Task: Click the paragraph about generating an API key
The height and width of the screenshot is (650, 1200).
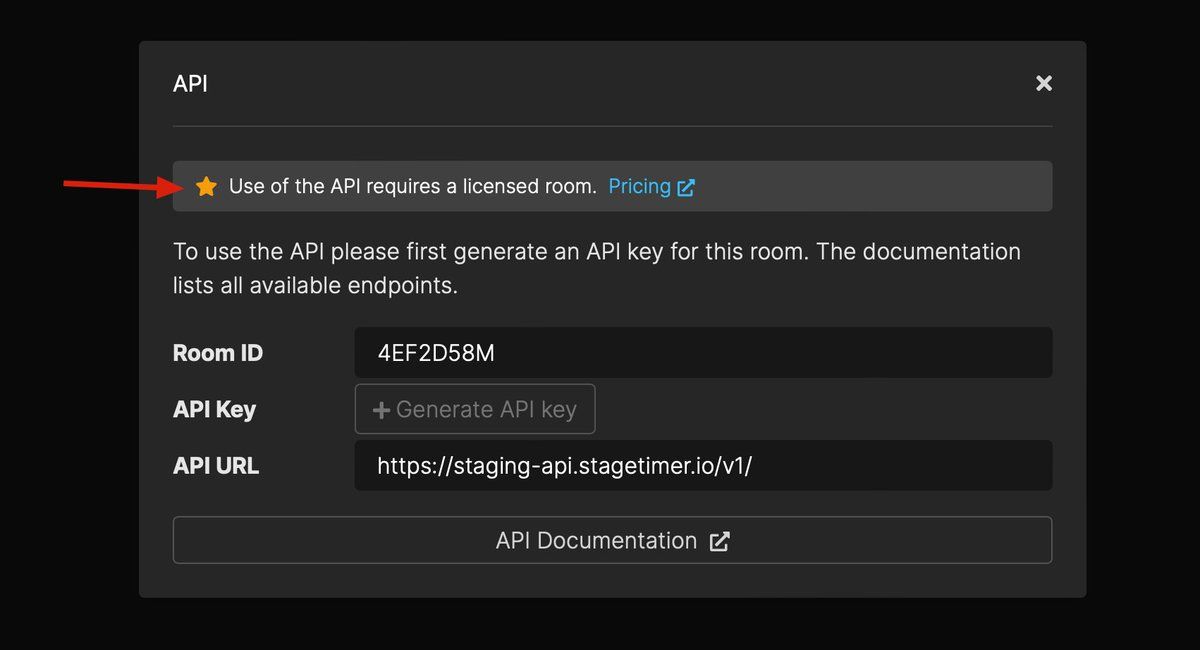Action: coord(597,268)
